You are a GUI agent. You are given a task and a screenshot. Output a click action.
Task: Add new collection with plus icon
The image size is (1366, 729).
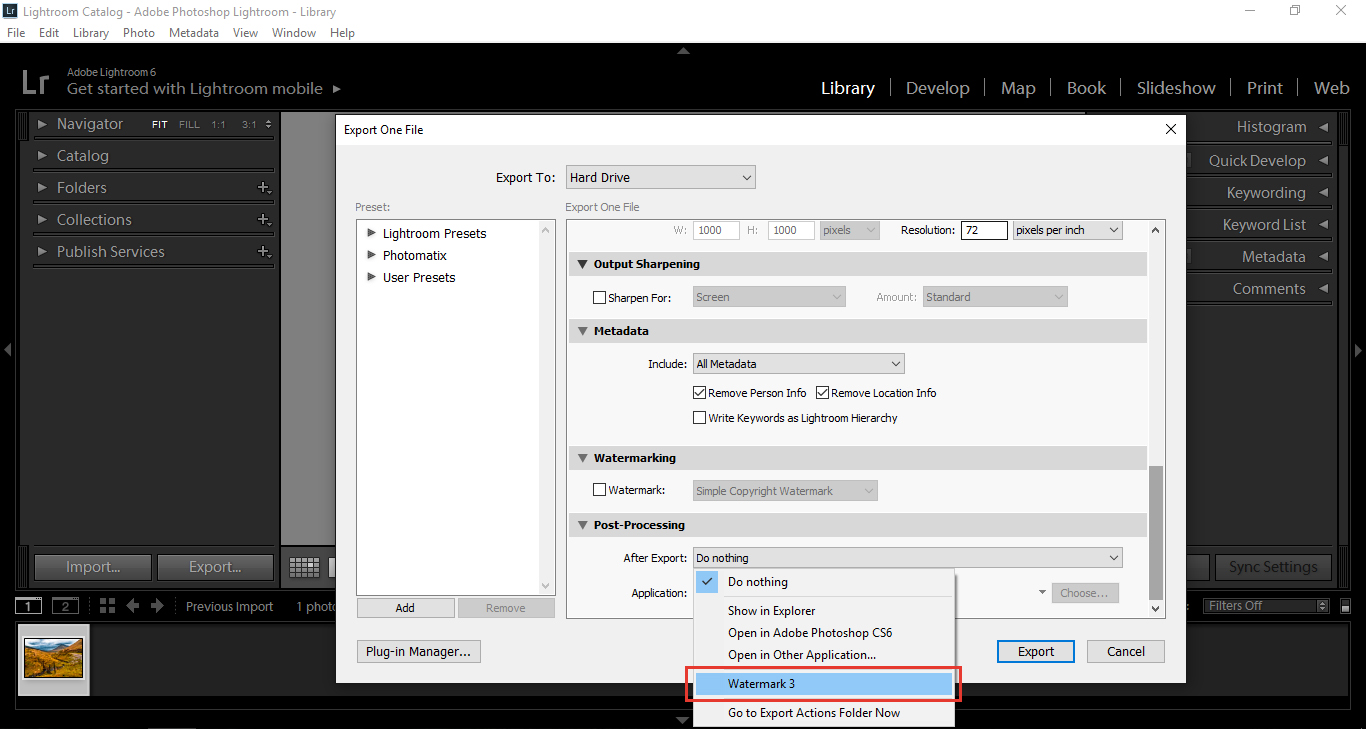click(264, 220)
